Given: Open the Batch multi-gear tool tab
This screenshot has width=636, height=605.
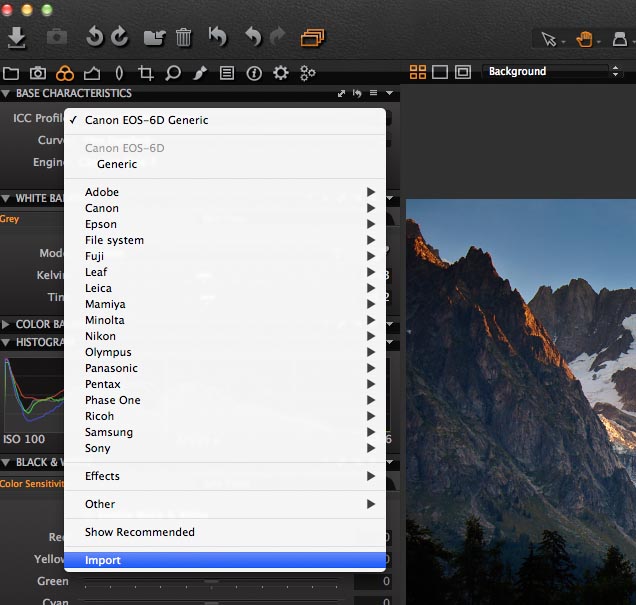Looking at the screenshot, I should (307, 73).
